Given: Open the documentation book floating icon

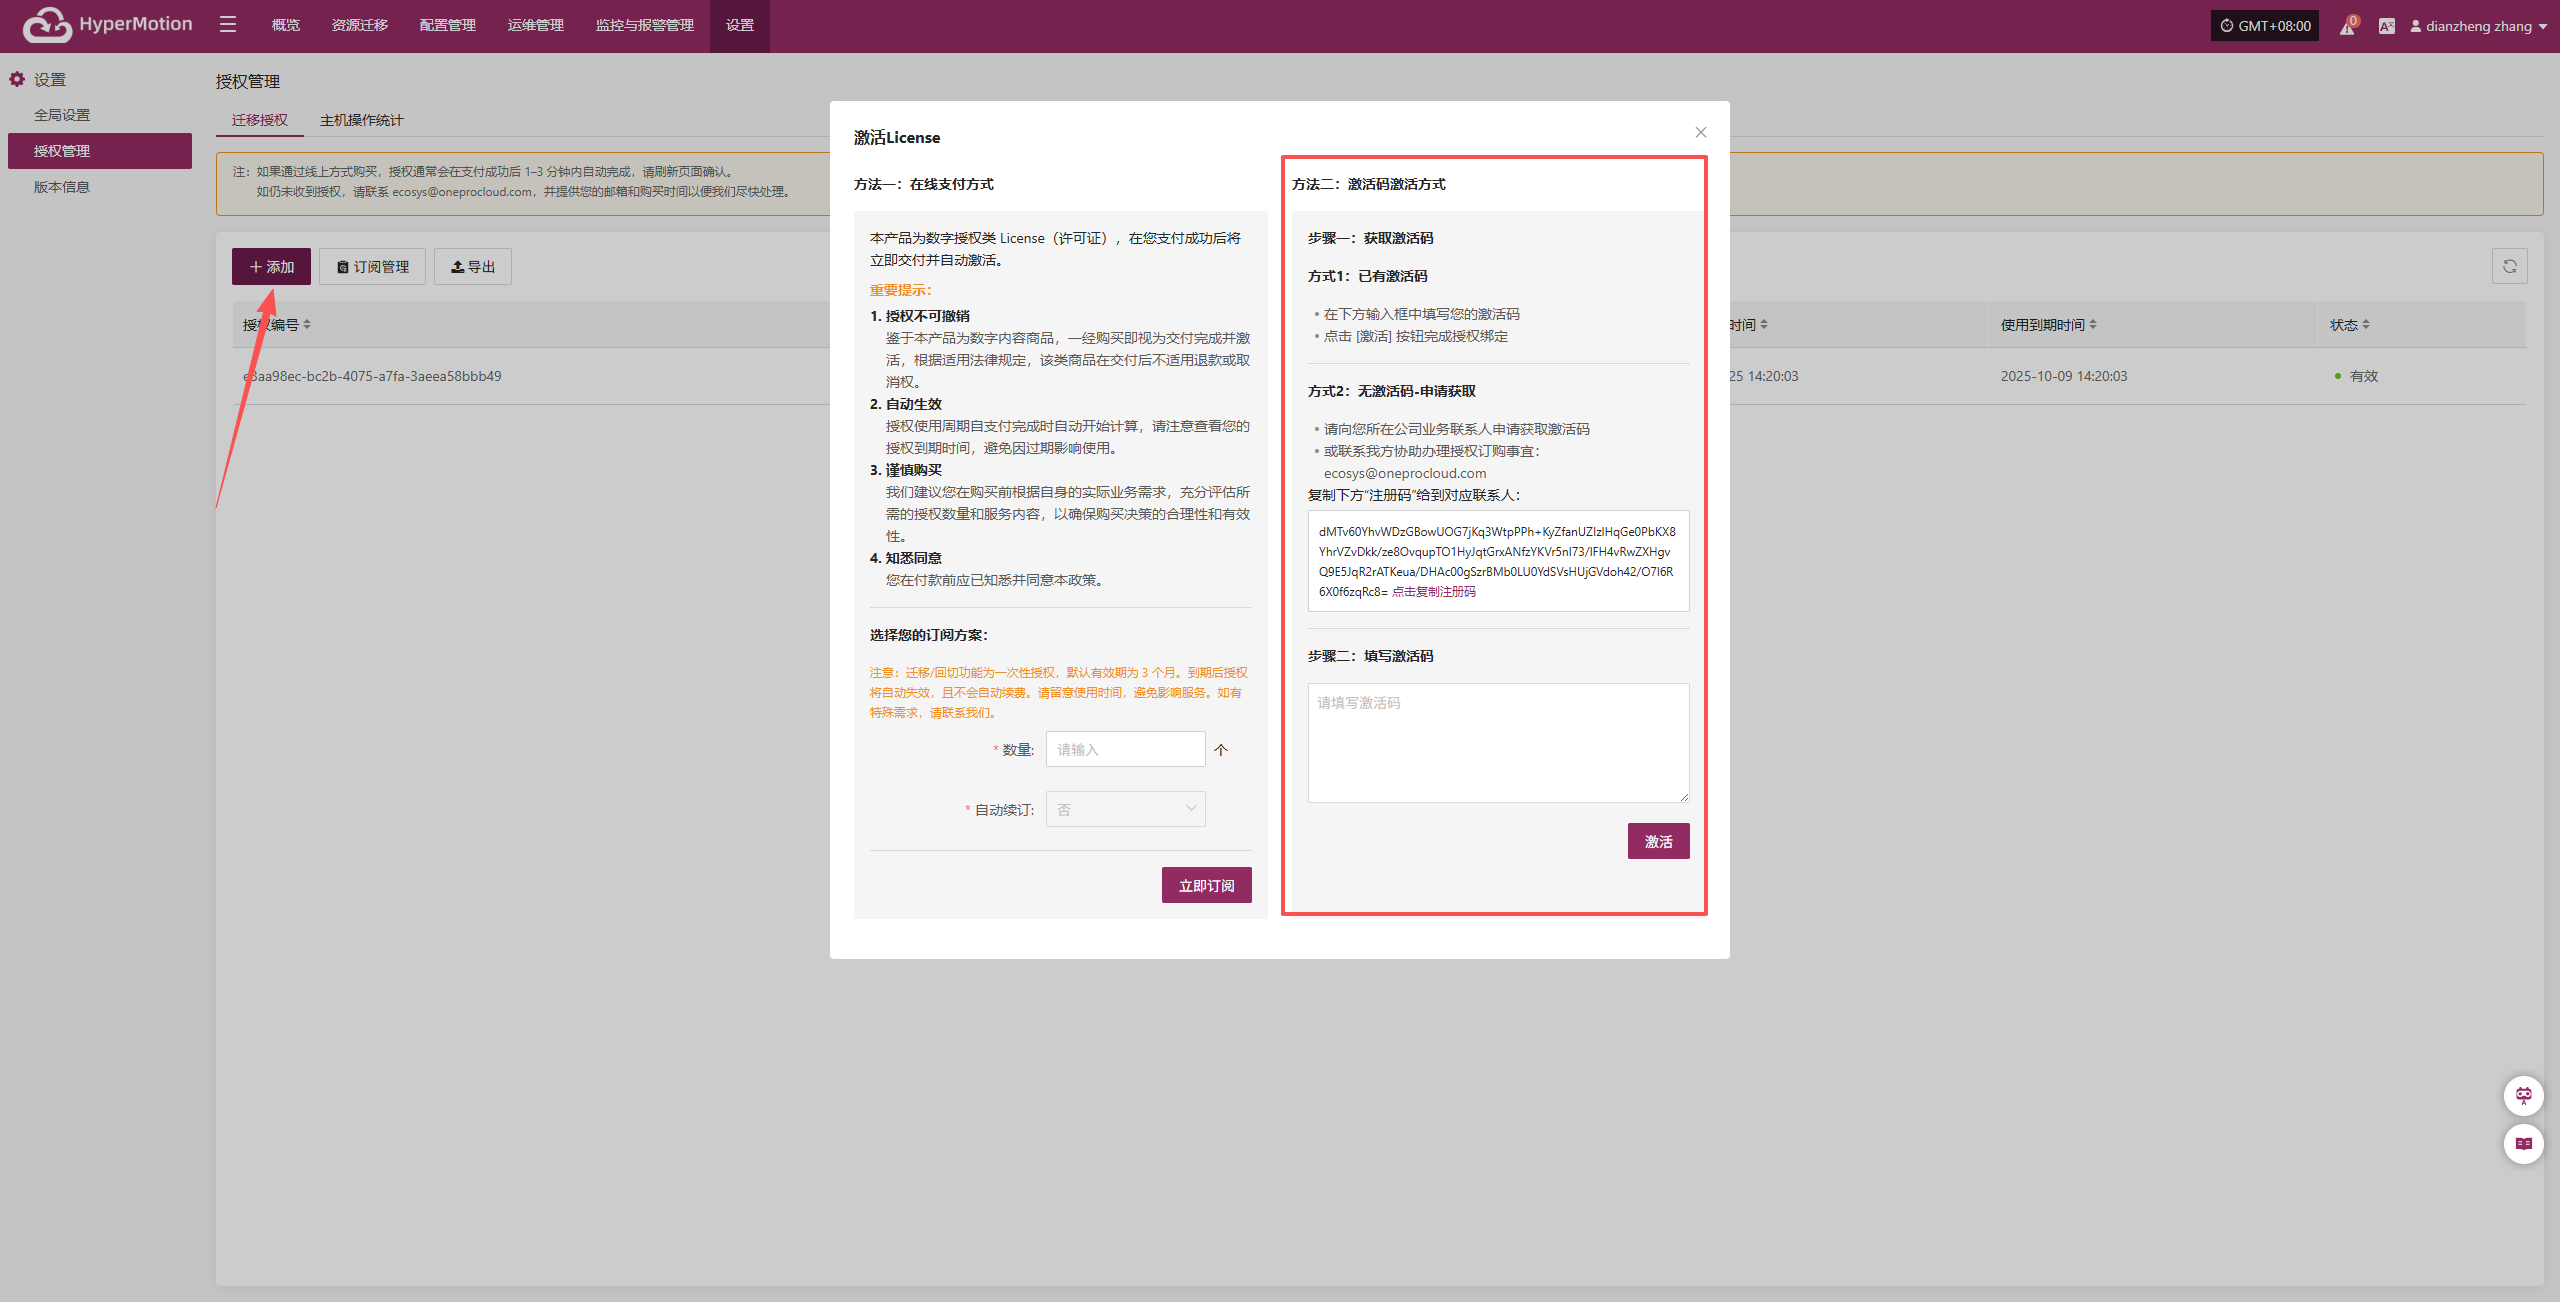Looking at the screenshot, I should [2523, 1143].
